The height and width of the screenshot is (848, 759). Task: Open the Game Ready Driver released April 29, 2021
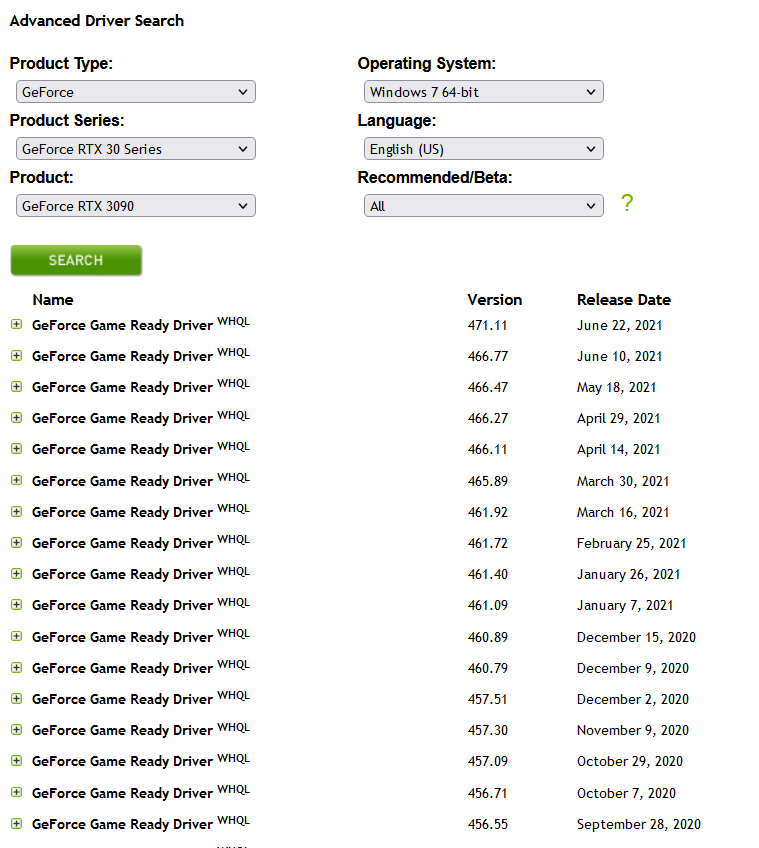(x=122, y=418)
